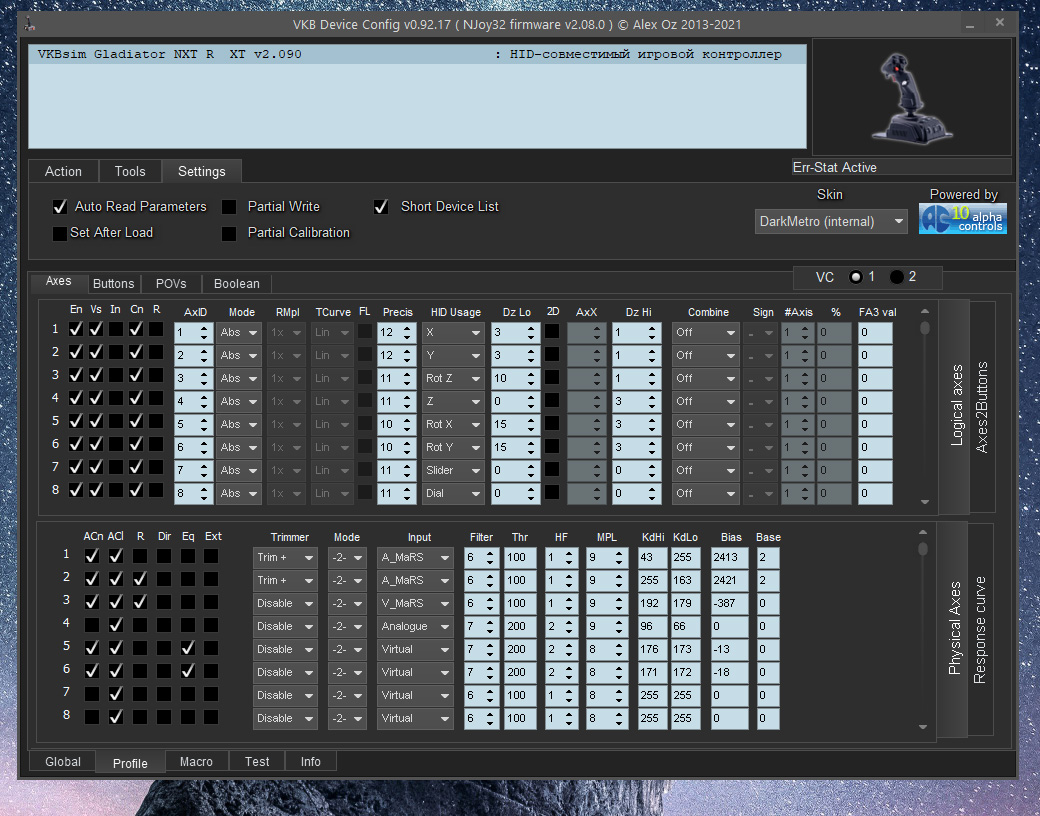Toggle 2D box for logical axis 1
This screenshot has width=1040, height=816.
click(x=552, y=331)
